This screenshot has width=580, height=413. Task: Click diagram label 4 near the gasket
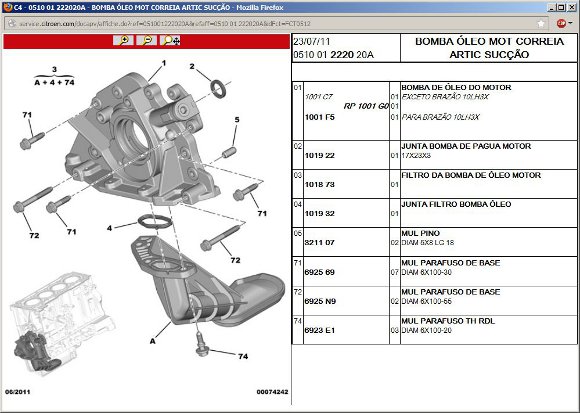click(x=109, y=228)
